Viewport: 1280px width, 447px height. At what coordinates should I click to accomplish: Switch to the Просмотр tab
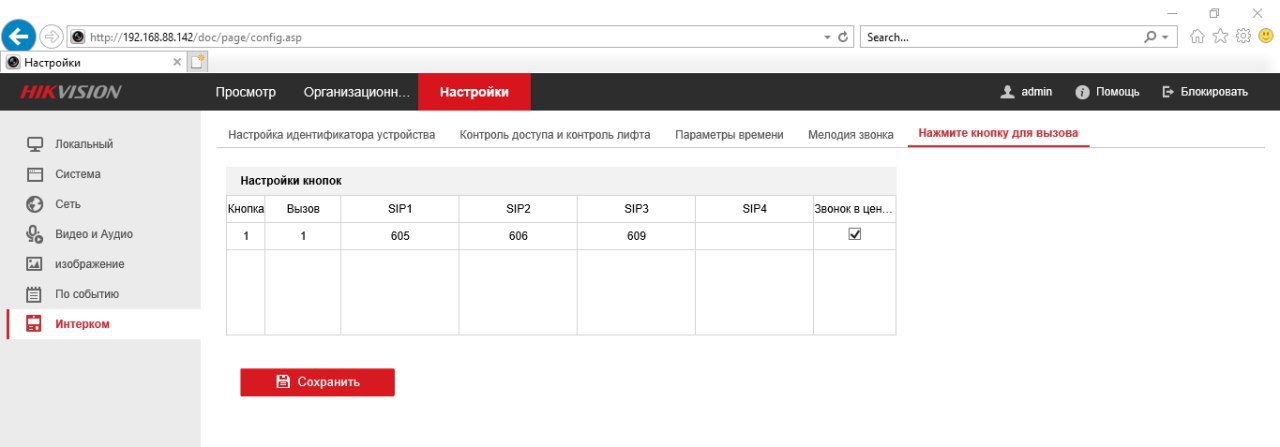245,92
